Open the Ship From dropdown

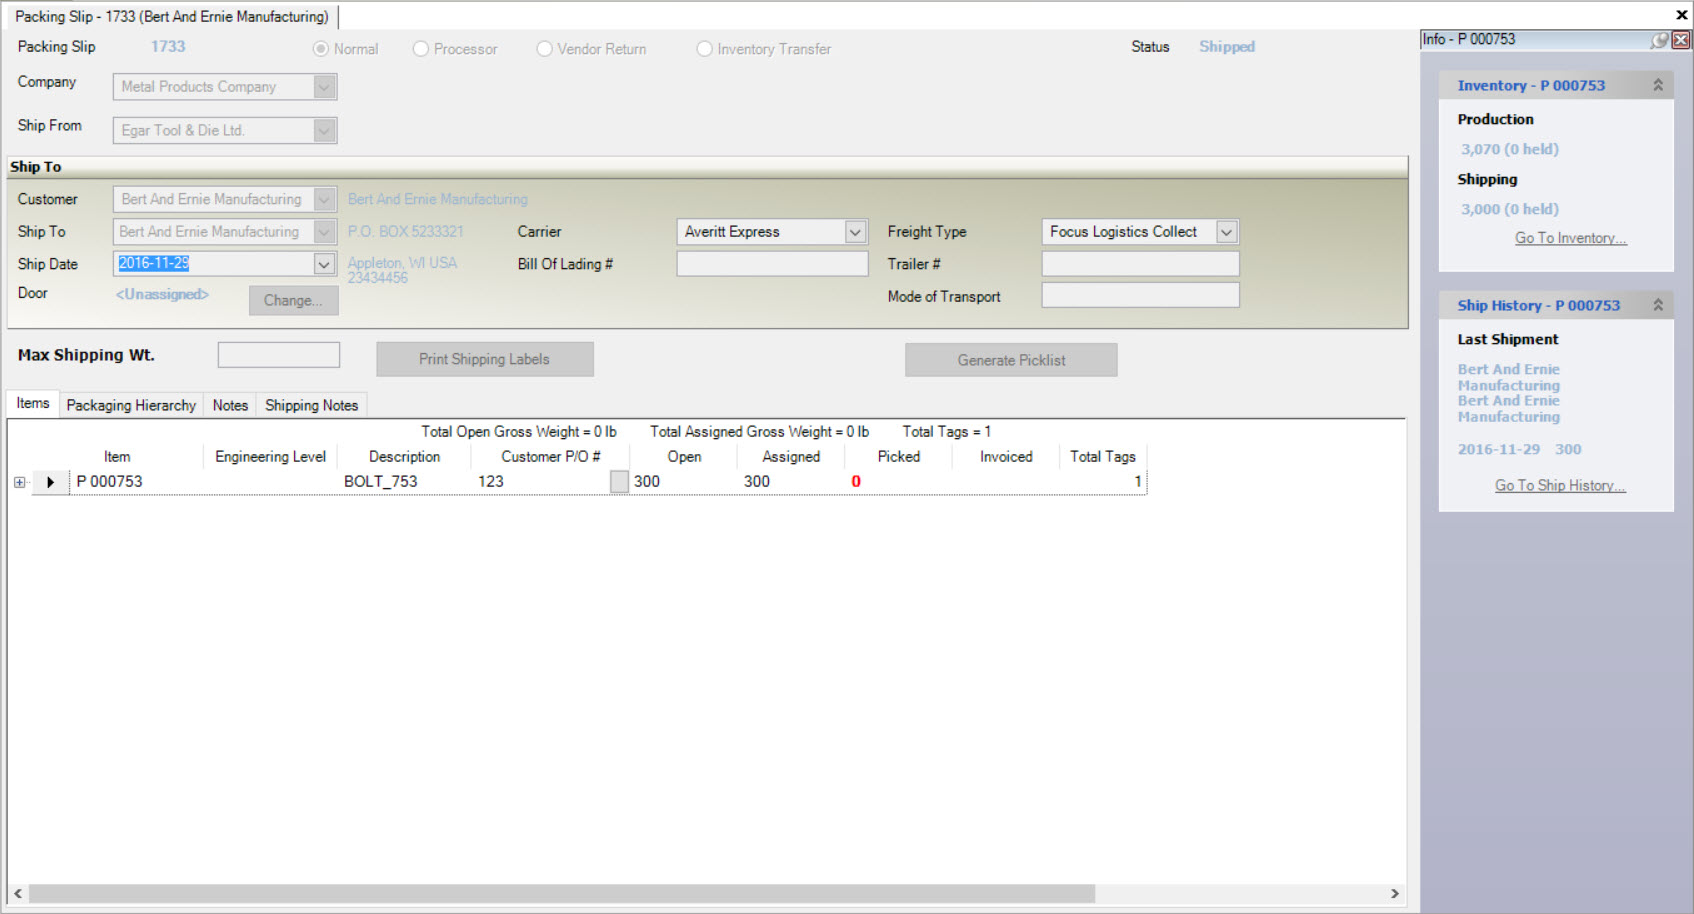point(324,130)
